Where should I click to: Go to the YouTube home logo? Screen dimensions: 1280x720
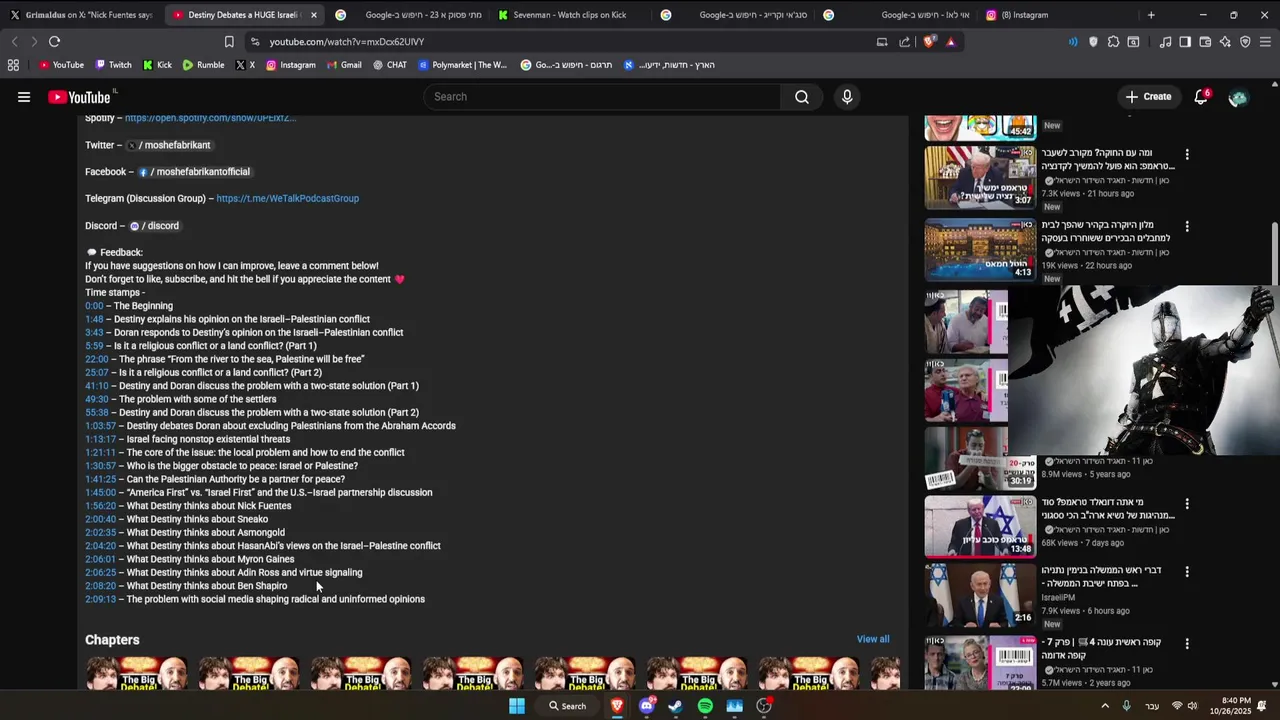(79, 97)
